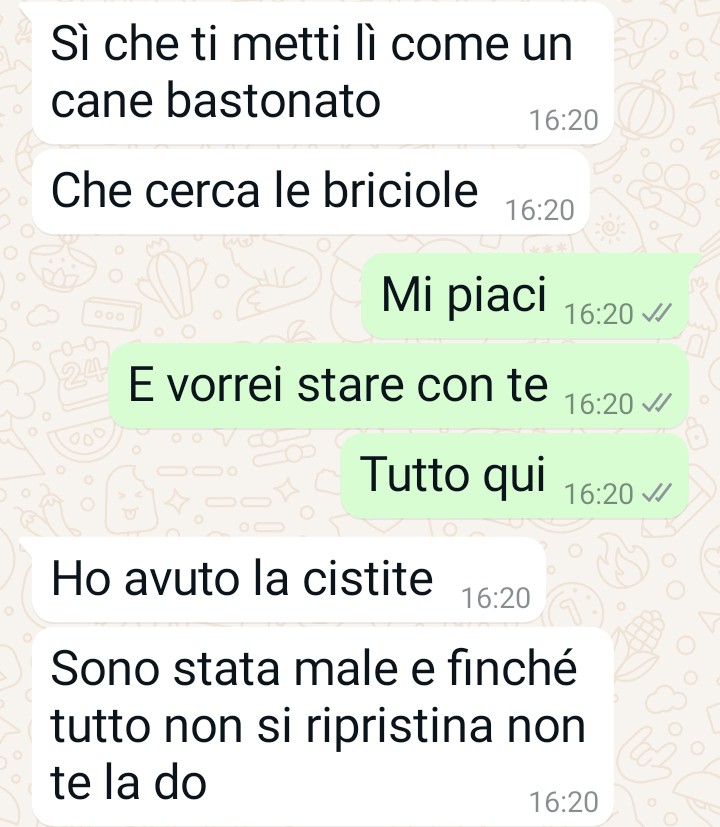Tap the timestamp of the 'Tutto qui' message
The height and width of the screenshot is (827, 720).
click(599, 494)
